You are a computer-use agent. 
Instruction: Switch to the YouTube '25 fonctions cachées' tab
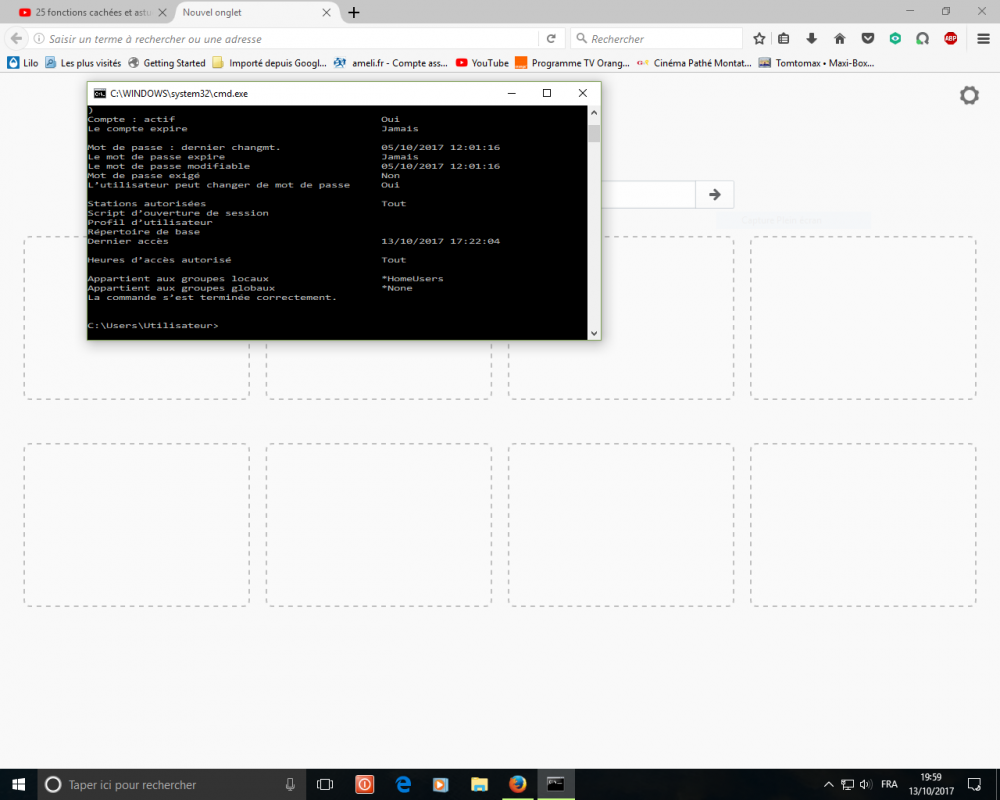click(x=88, y=12)
